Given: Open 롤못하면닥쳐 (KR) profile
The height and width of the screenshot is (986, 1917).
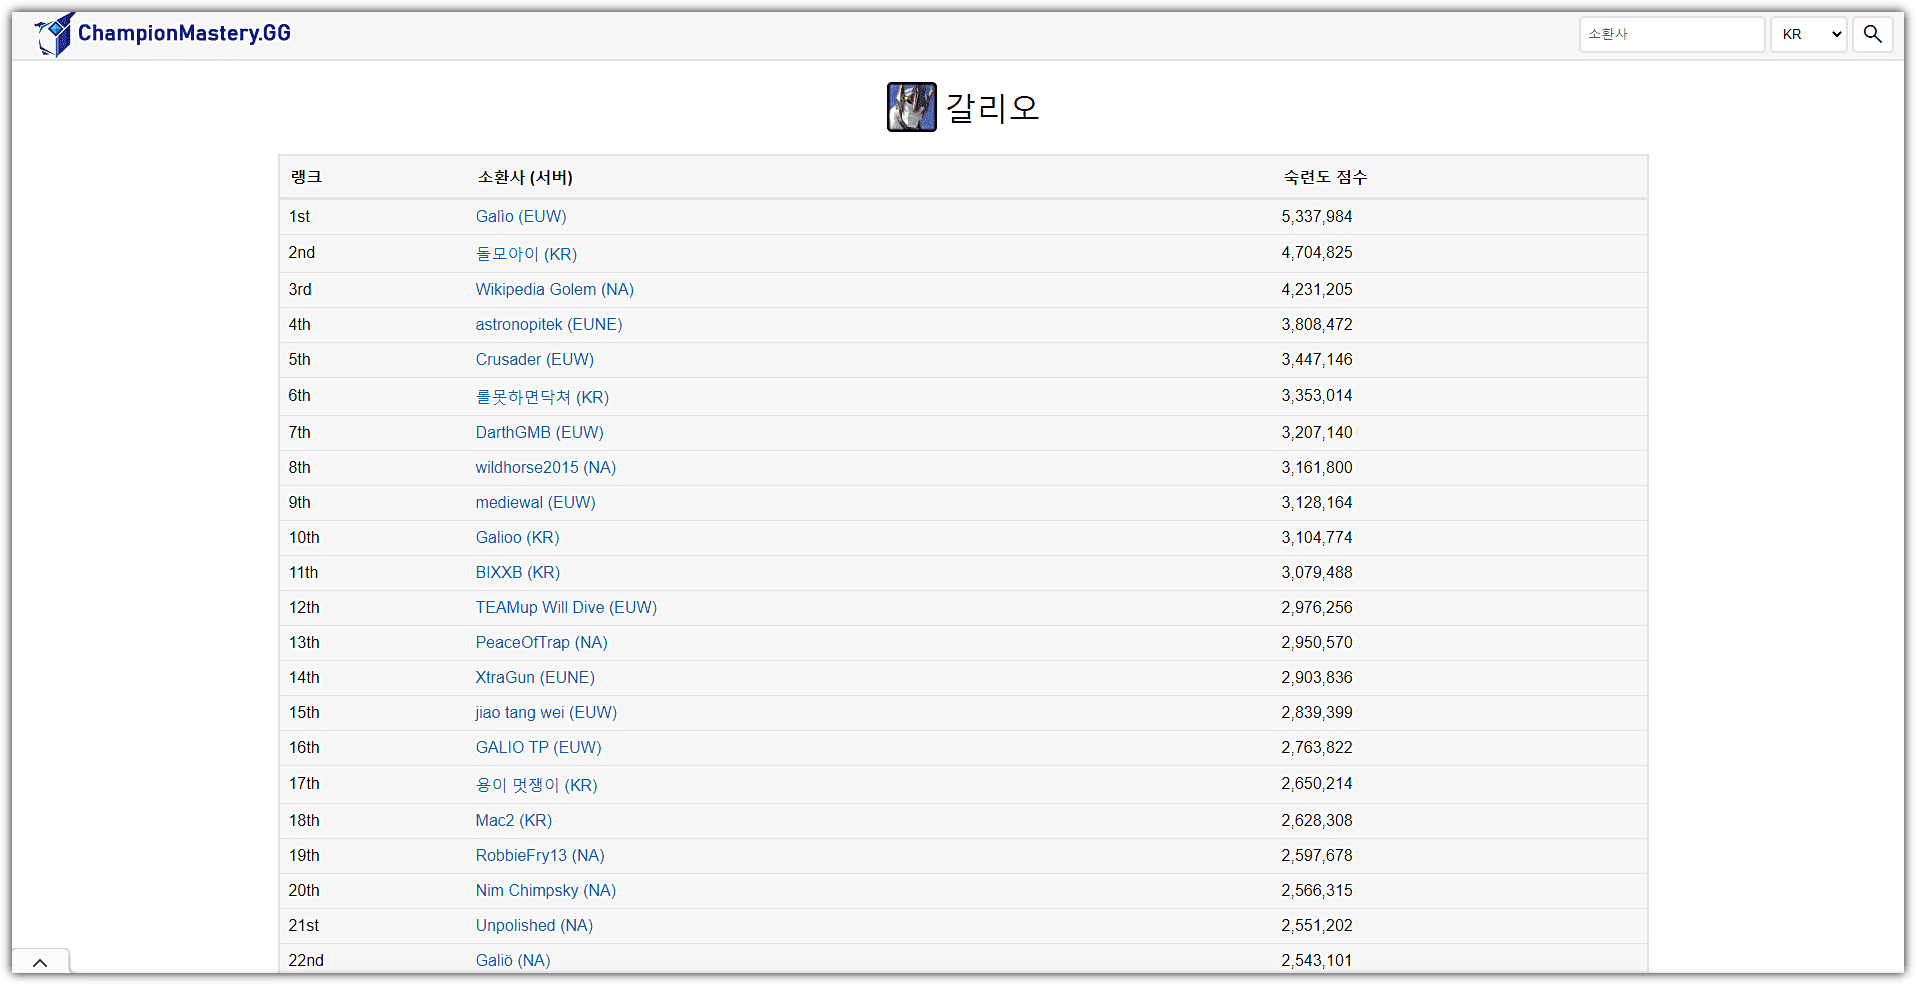Looking at the screenshot, I should [x=542, y=397].
